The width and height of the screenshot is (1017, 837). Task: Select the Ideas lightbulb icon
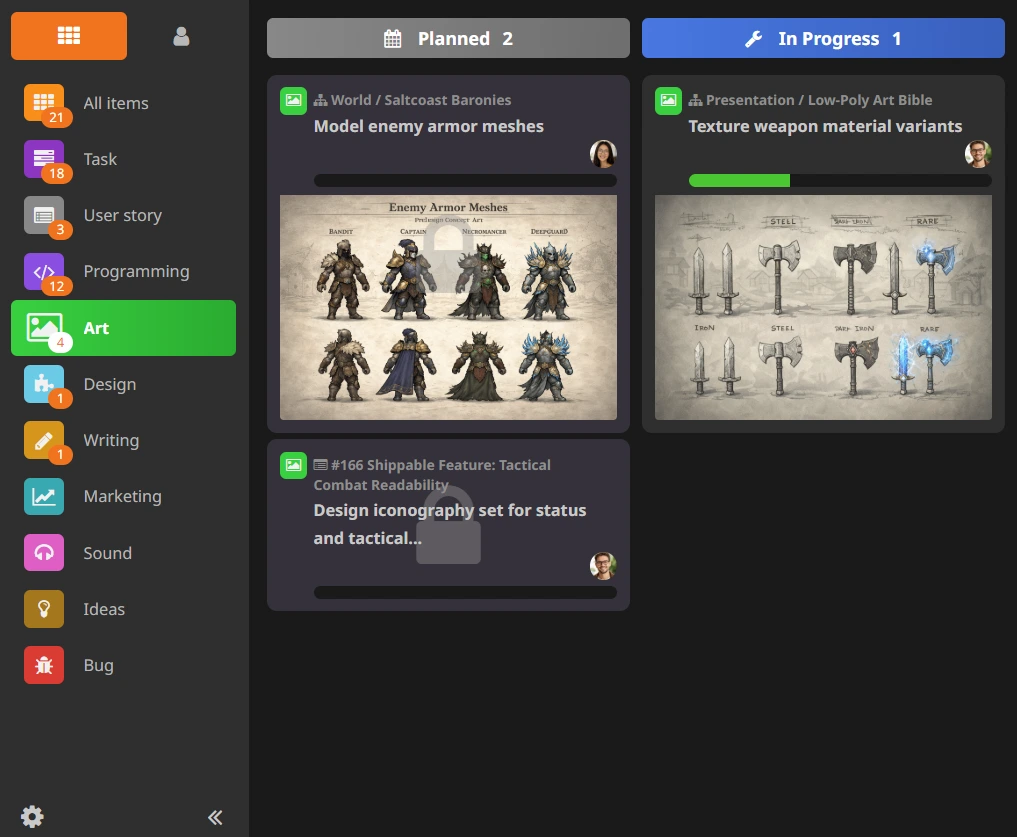point(44,609)
